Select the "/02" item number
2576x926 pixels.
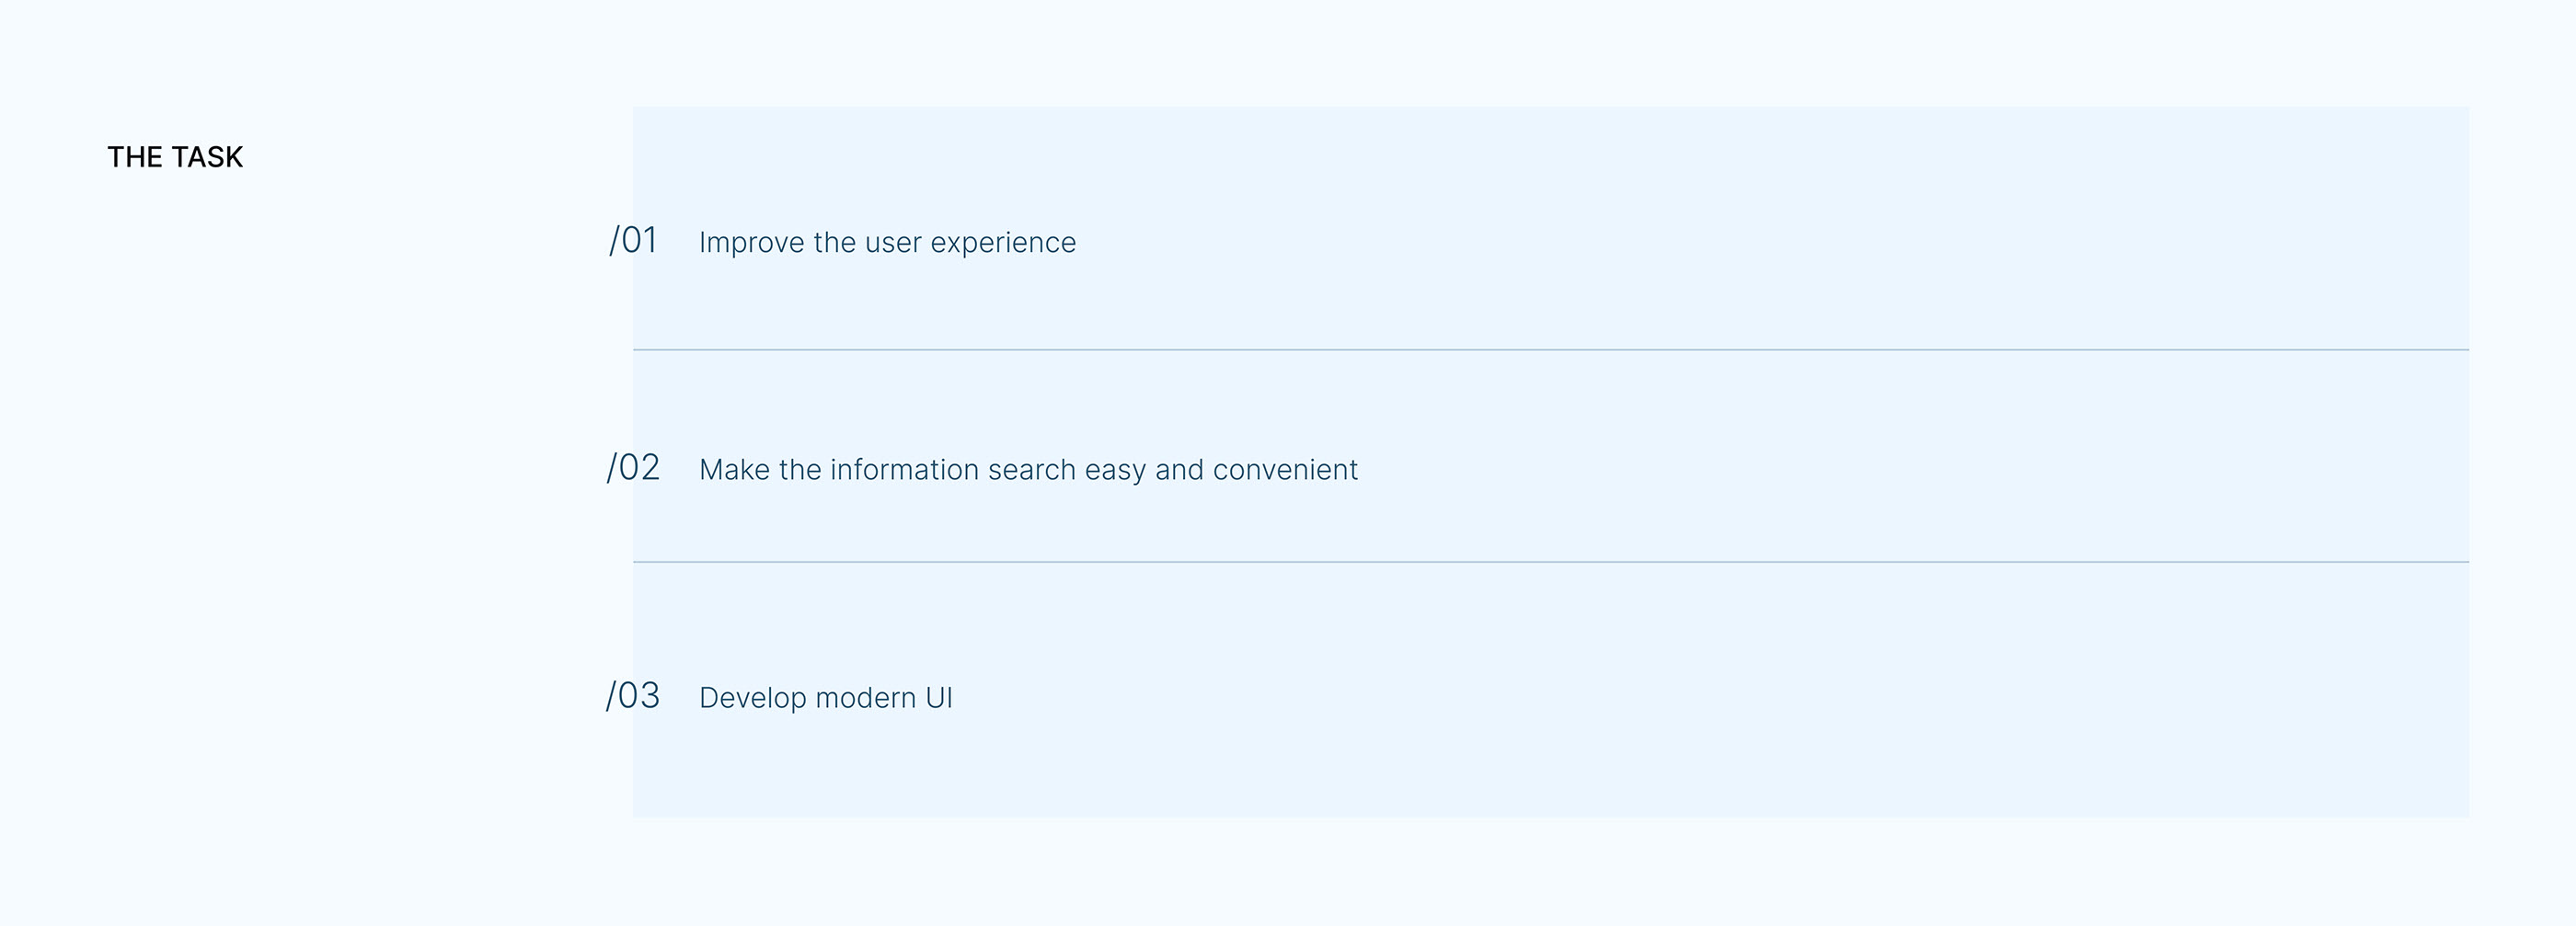pos(633,468)
